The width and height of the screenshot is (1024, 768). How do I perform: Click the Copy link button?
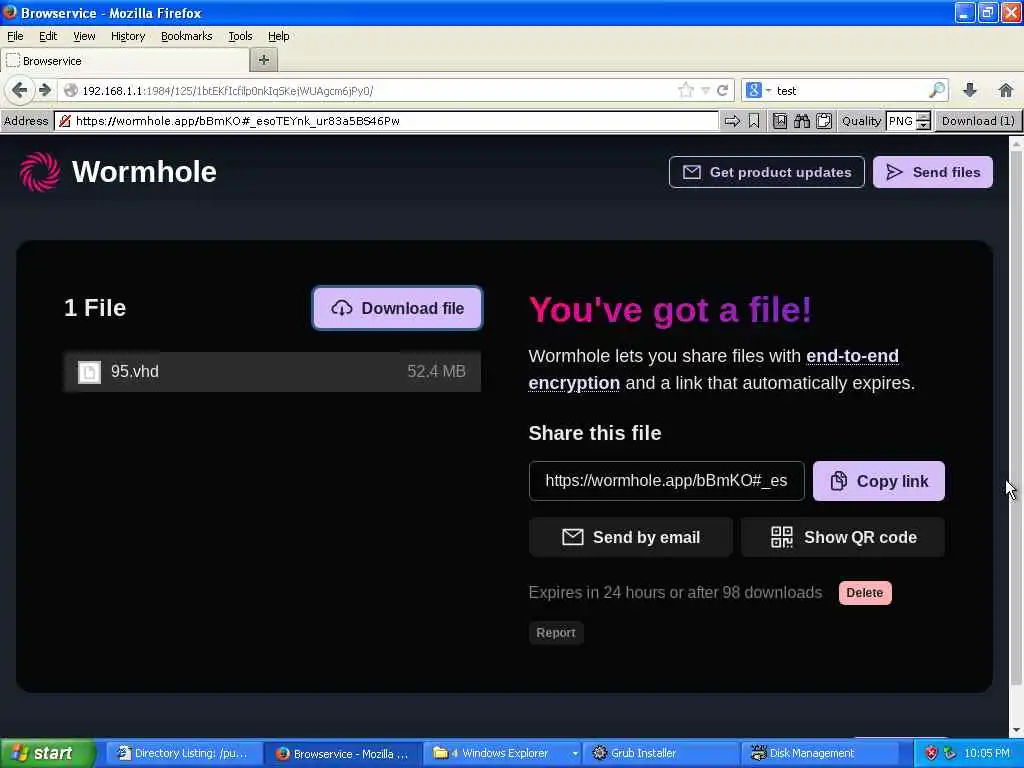878,481
